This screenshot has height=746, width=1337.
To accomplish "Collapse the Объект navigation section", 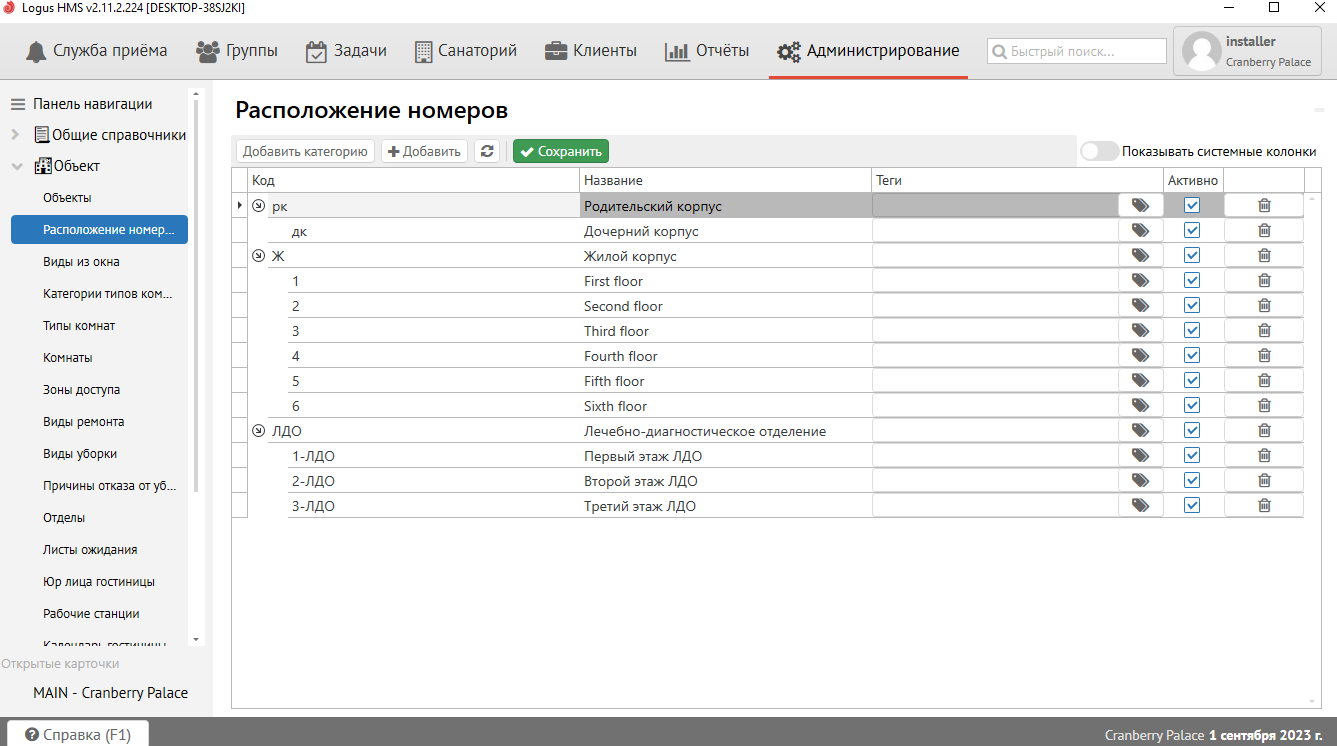I will click(x=16, y=166).
